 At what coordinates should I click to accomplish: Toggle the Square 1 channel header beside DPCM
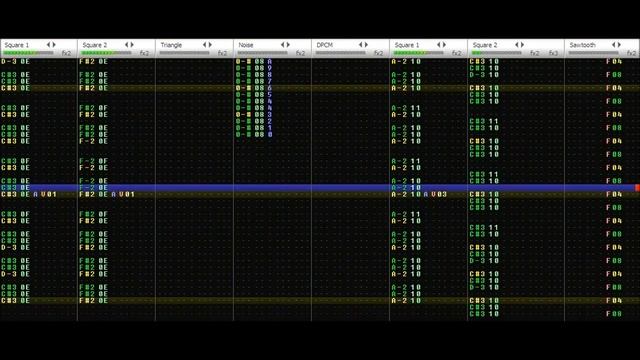[407, 45]
